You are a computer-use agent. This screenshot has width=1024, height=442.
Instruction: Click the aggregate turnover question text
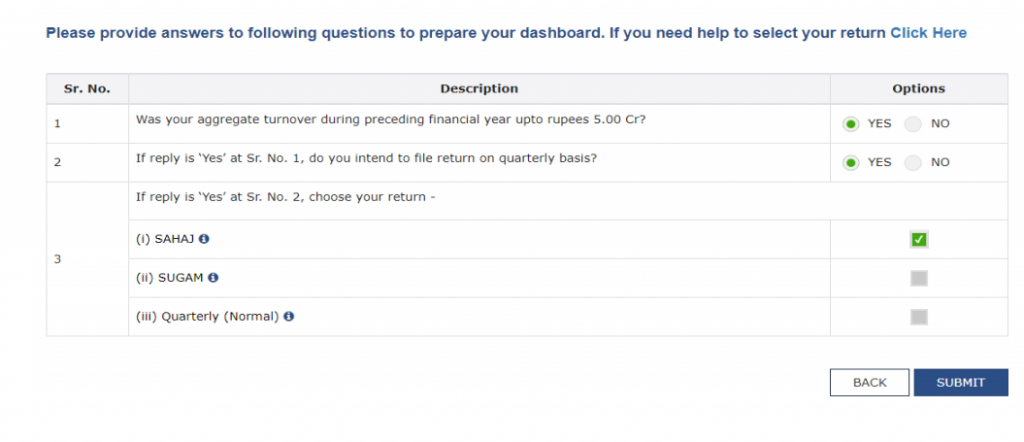pos(391,119)
